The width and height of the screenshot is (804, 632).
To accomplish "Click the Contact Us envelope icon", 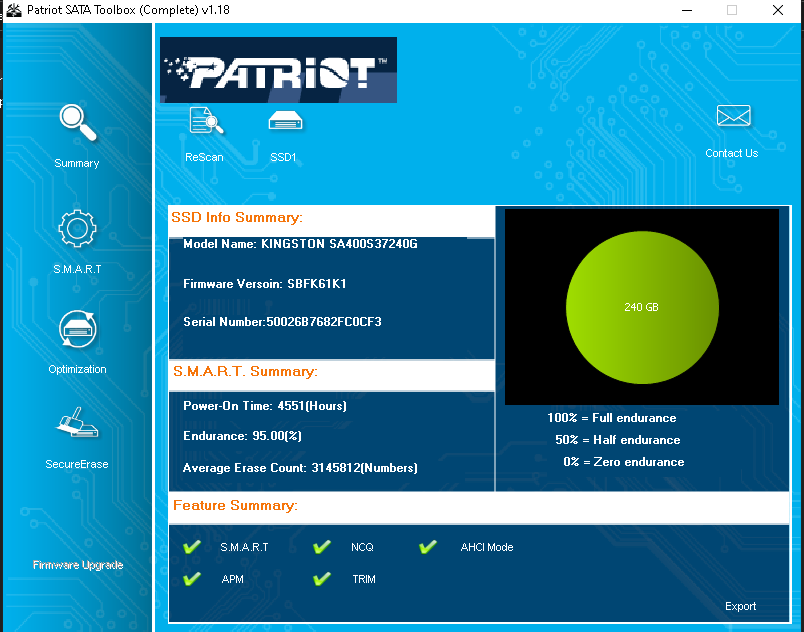I will (733, 116).
